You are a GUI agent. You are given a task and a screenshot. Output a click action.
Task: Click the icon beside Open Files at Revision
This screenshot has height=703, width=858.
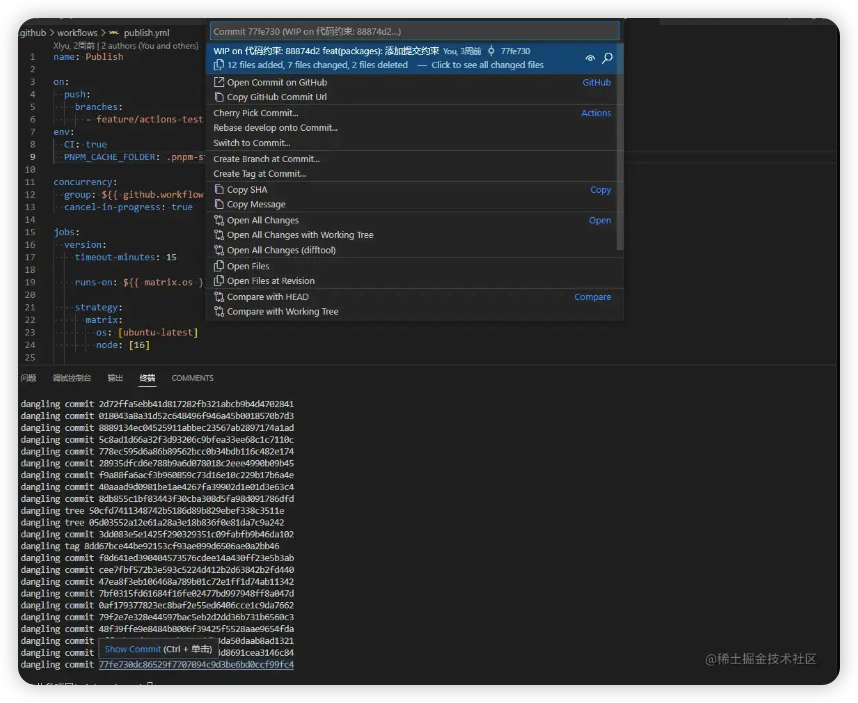point(219,281)
